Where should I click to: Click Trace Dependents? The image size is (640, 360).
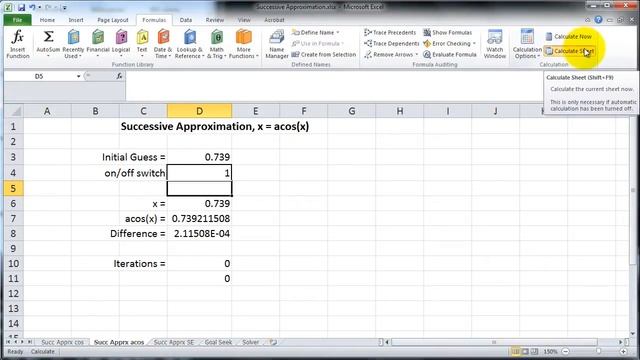tap(392, 43)
